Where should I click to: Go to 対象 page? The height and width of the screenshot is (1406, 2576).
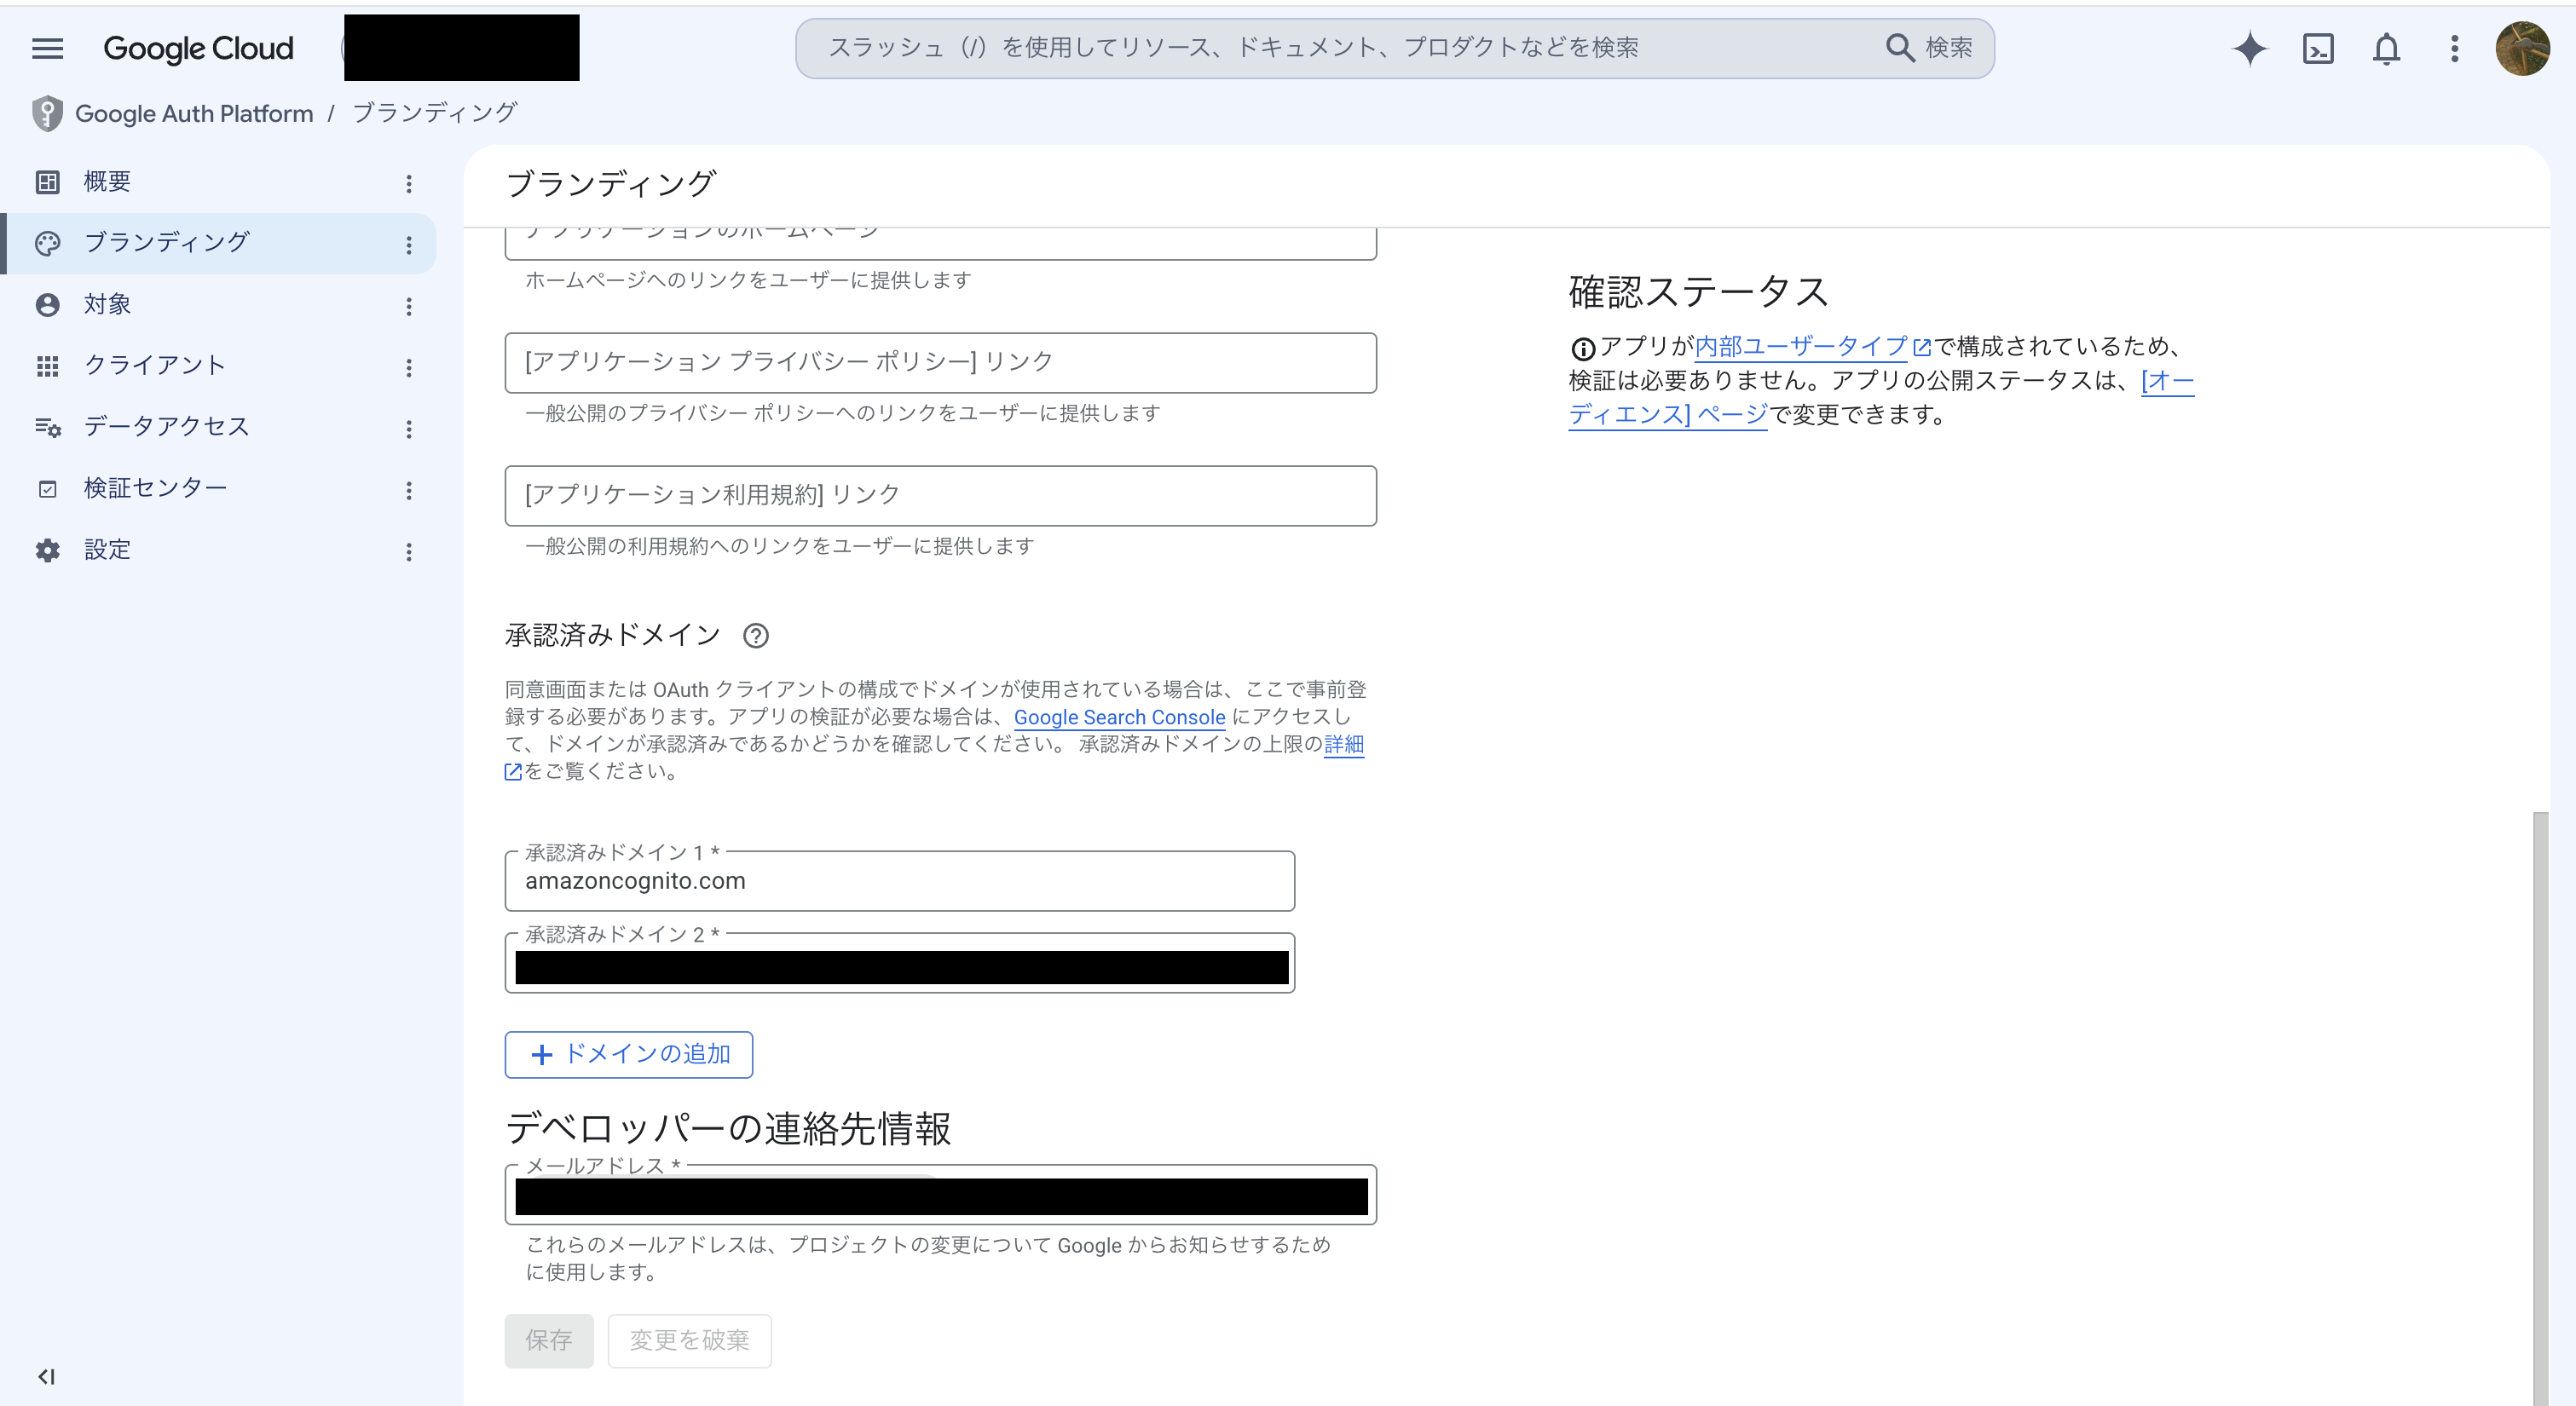pyautogui.click(x=218, y=304)
